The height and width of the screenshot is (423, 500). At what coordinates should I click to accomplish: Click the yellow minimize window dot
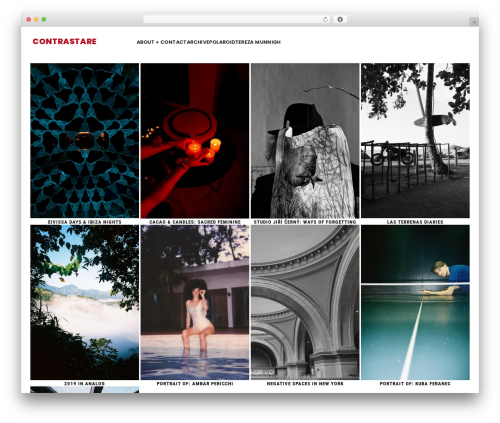tap(36, 19)
